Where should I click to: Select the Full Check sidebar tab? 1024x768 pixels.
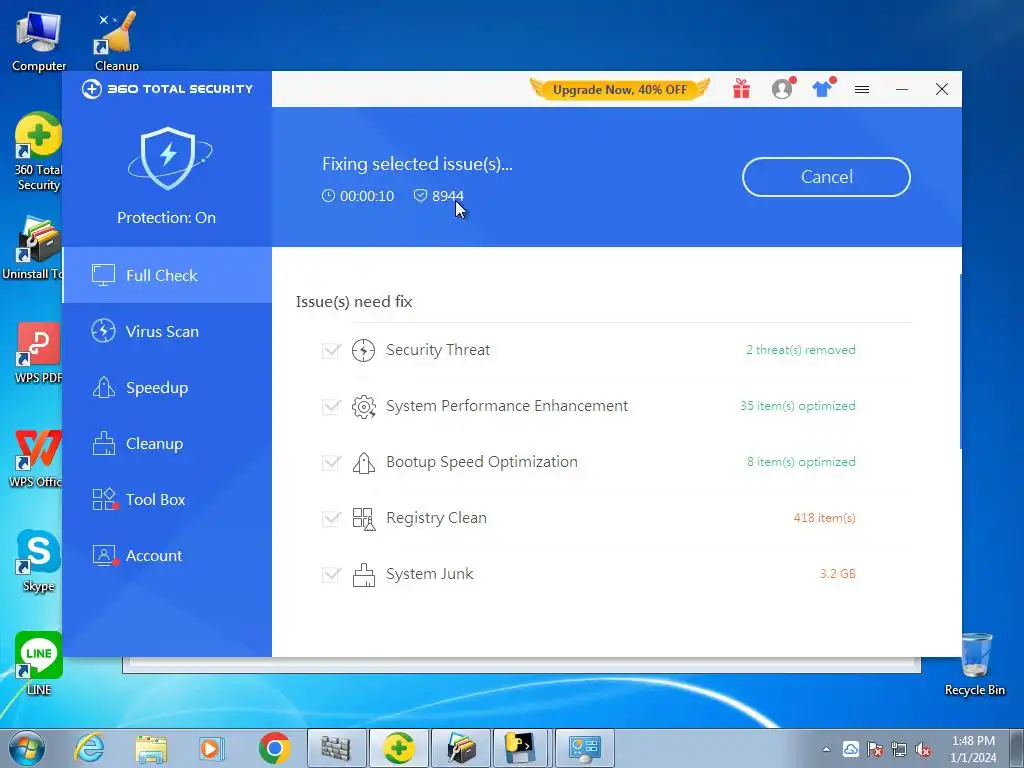coord(167,275)
